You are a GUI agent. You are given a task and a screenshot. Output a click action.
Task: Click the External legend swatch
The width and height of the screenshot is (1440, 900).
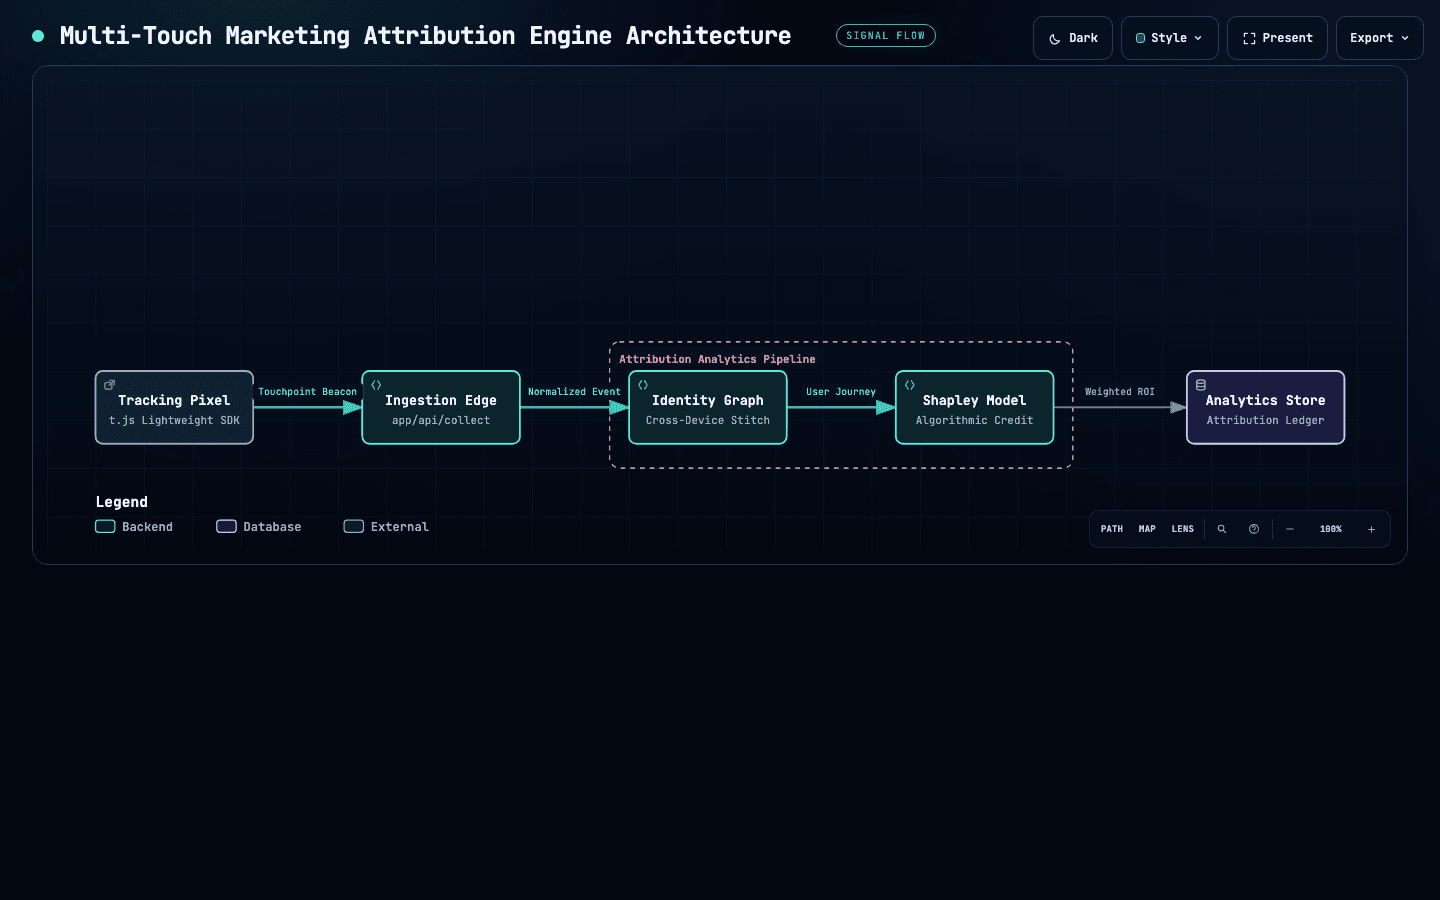[354, 527]
